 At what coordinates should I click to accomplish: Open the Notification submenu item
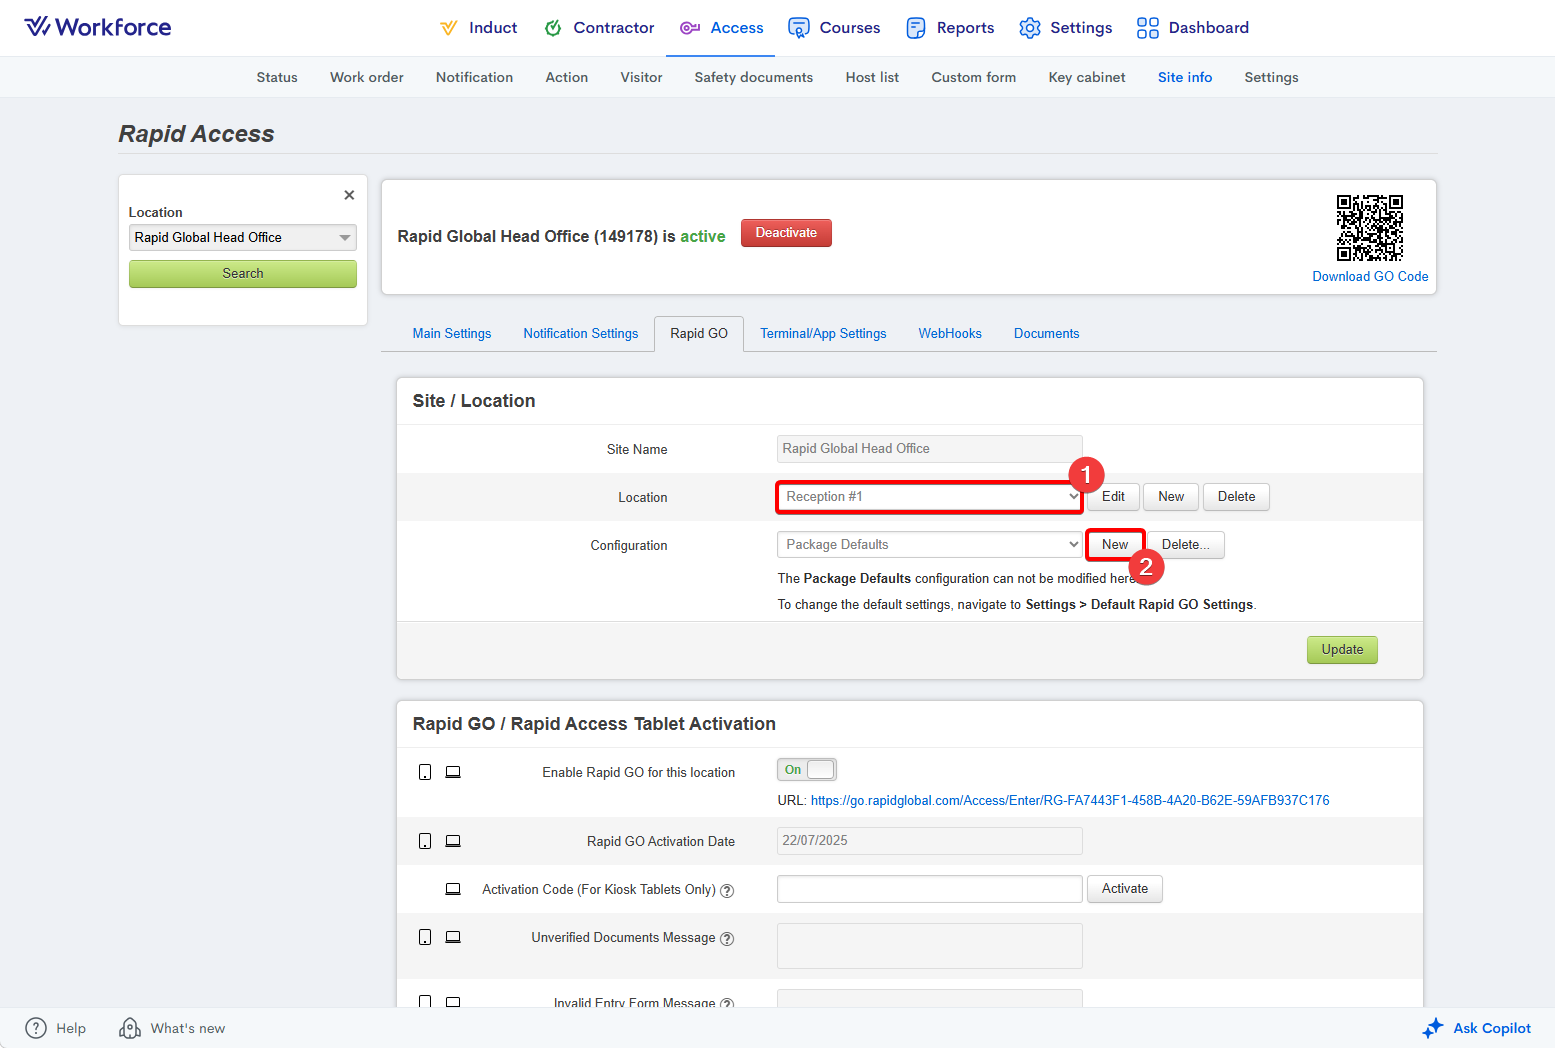coord(474,77)
